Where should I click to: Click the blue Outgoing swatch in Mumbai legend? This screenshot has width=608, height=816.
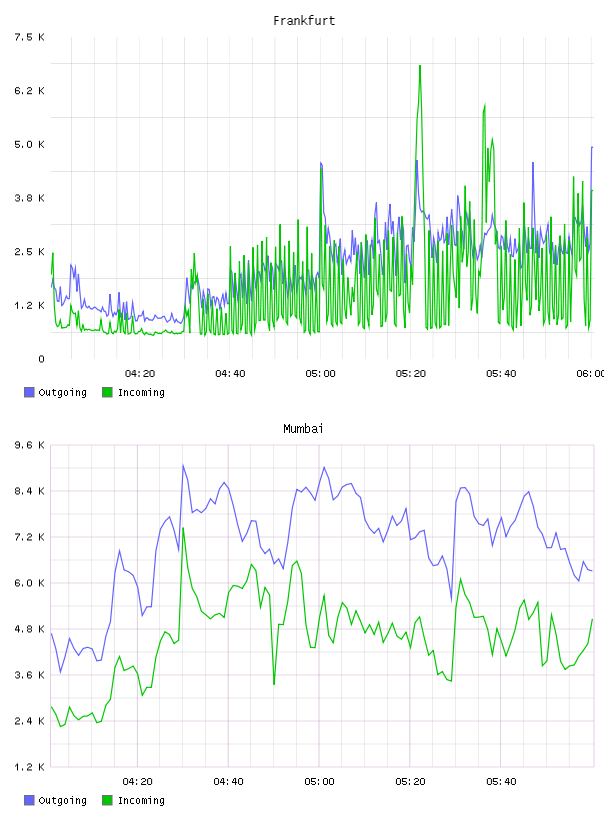tap(29, 800)
